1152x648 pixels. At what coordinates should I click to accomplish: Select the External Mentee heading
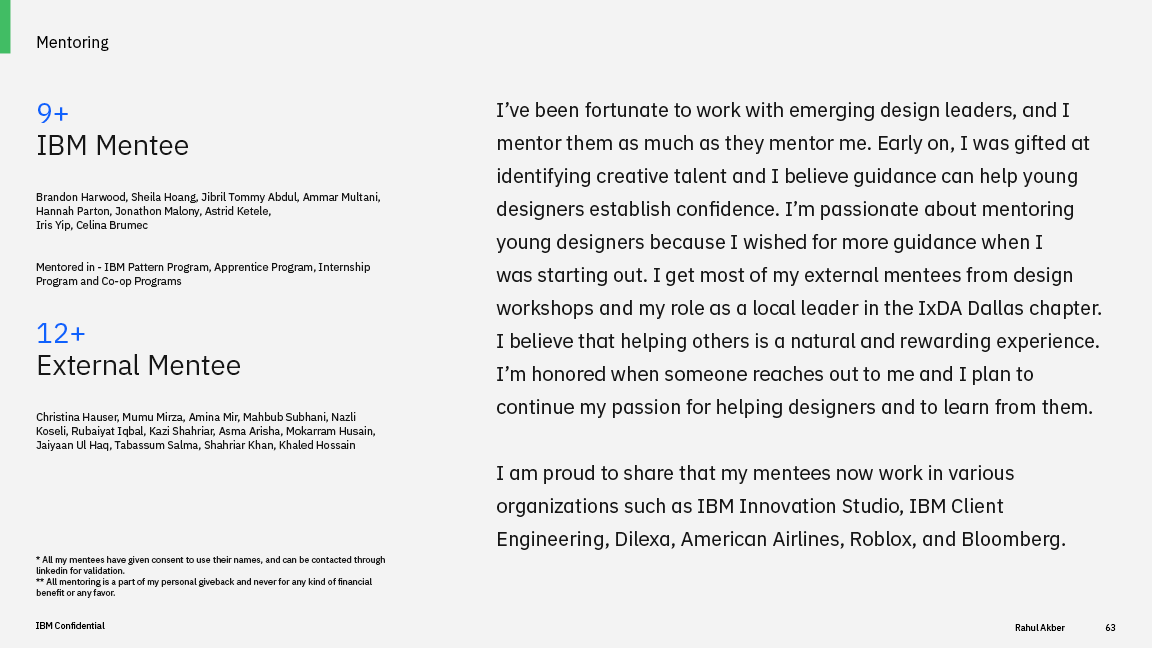138,366
